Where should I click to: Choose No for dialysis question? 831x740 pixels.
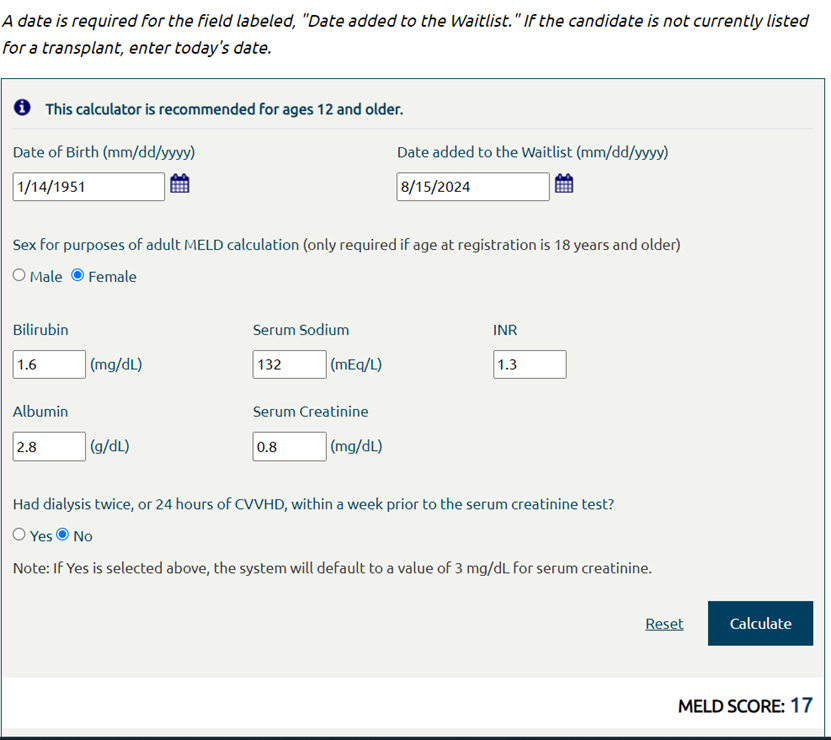tap(63, 535)
